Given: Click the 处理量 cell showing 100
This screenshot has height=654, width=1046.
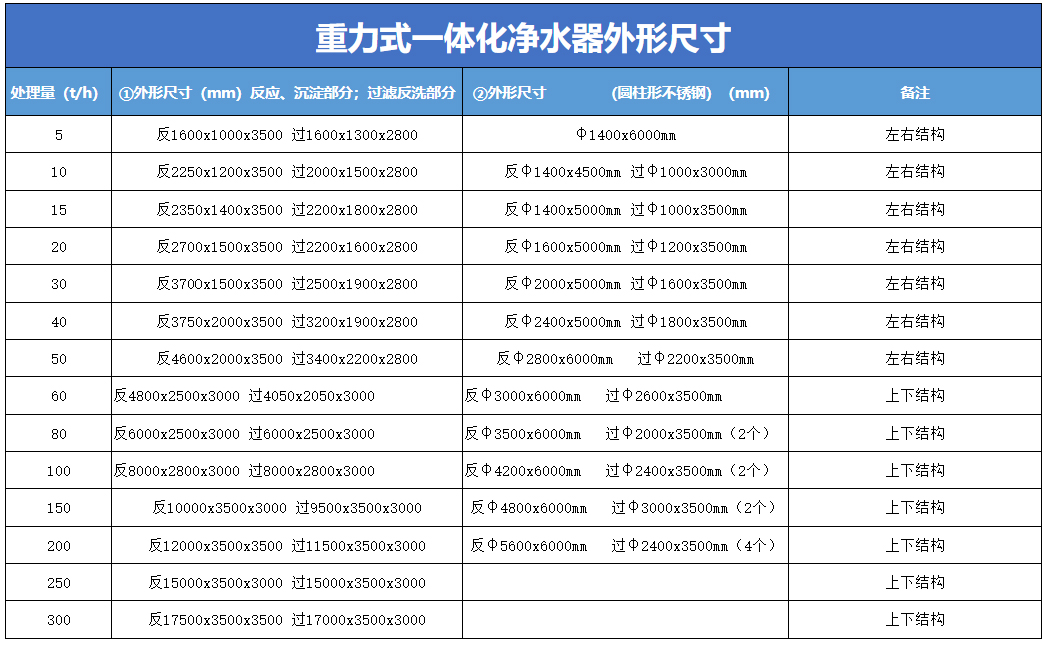Looking at the screenshot, I should [x=57, y=470].
